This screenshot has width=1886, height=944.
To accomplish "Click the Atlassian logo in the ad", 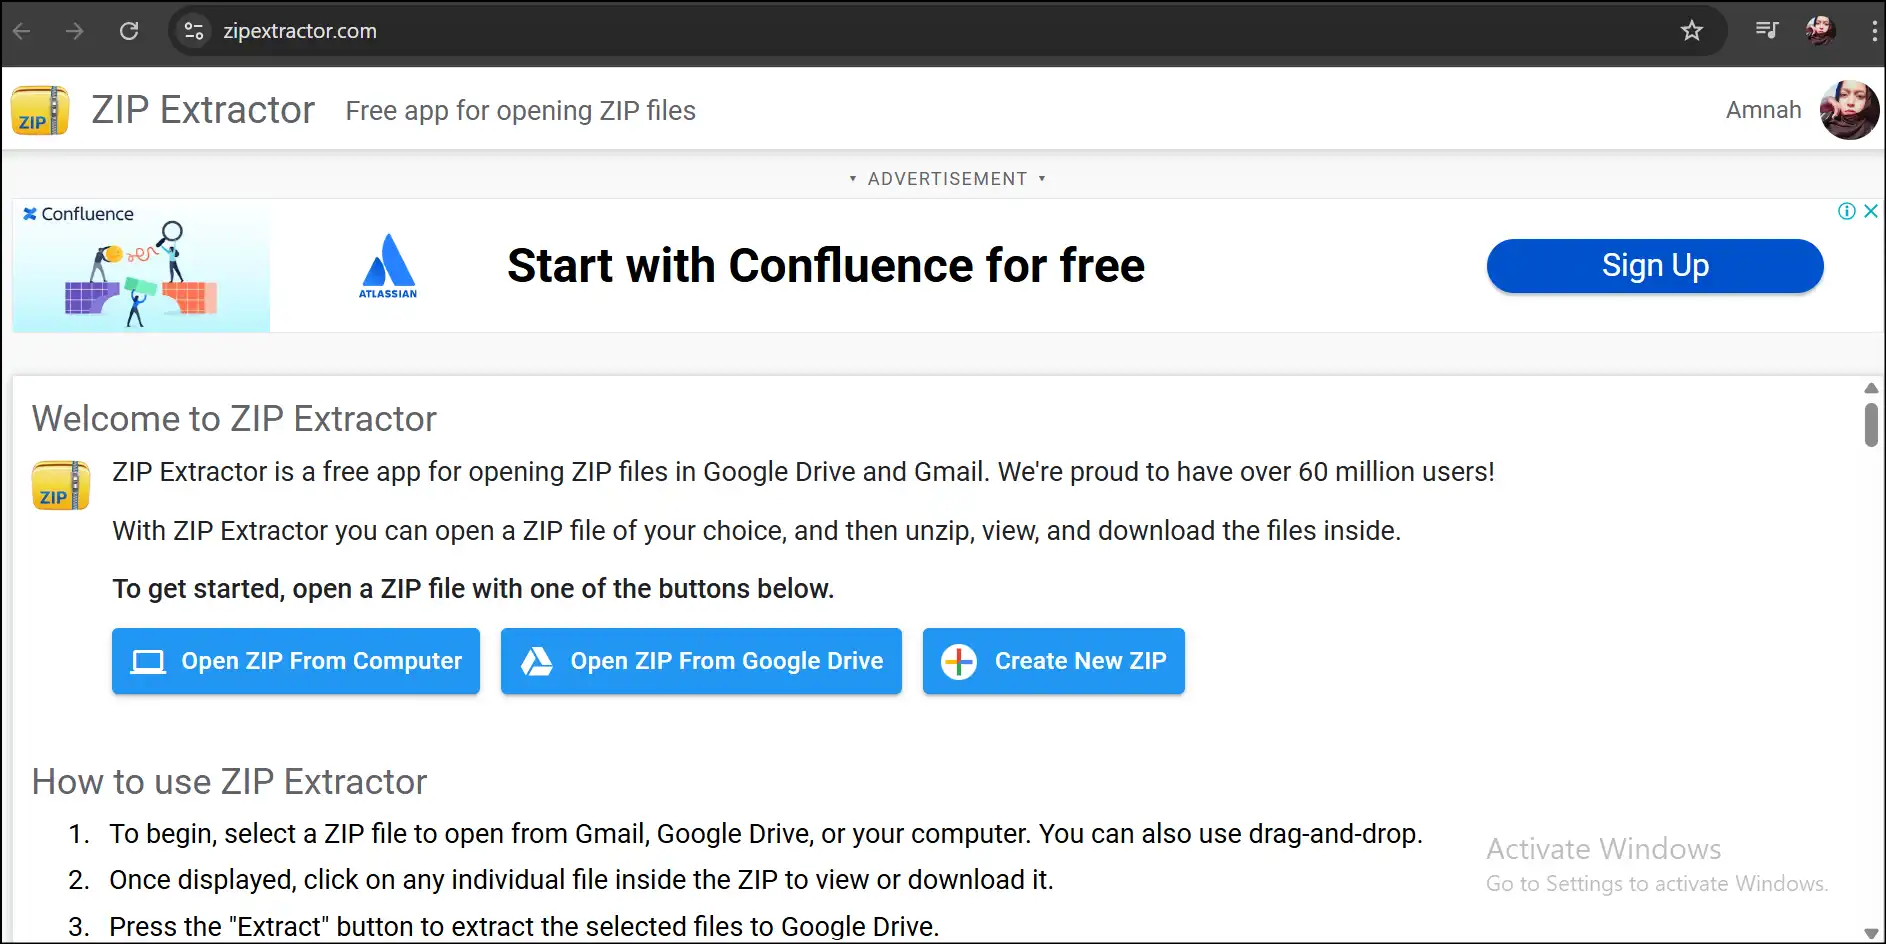I will tap(388, 266).
